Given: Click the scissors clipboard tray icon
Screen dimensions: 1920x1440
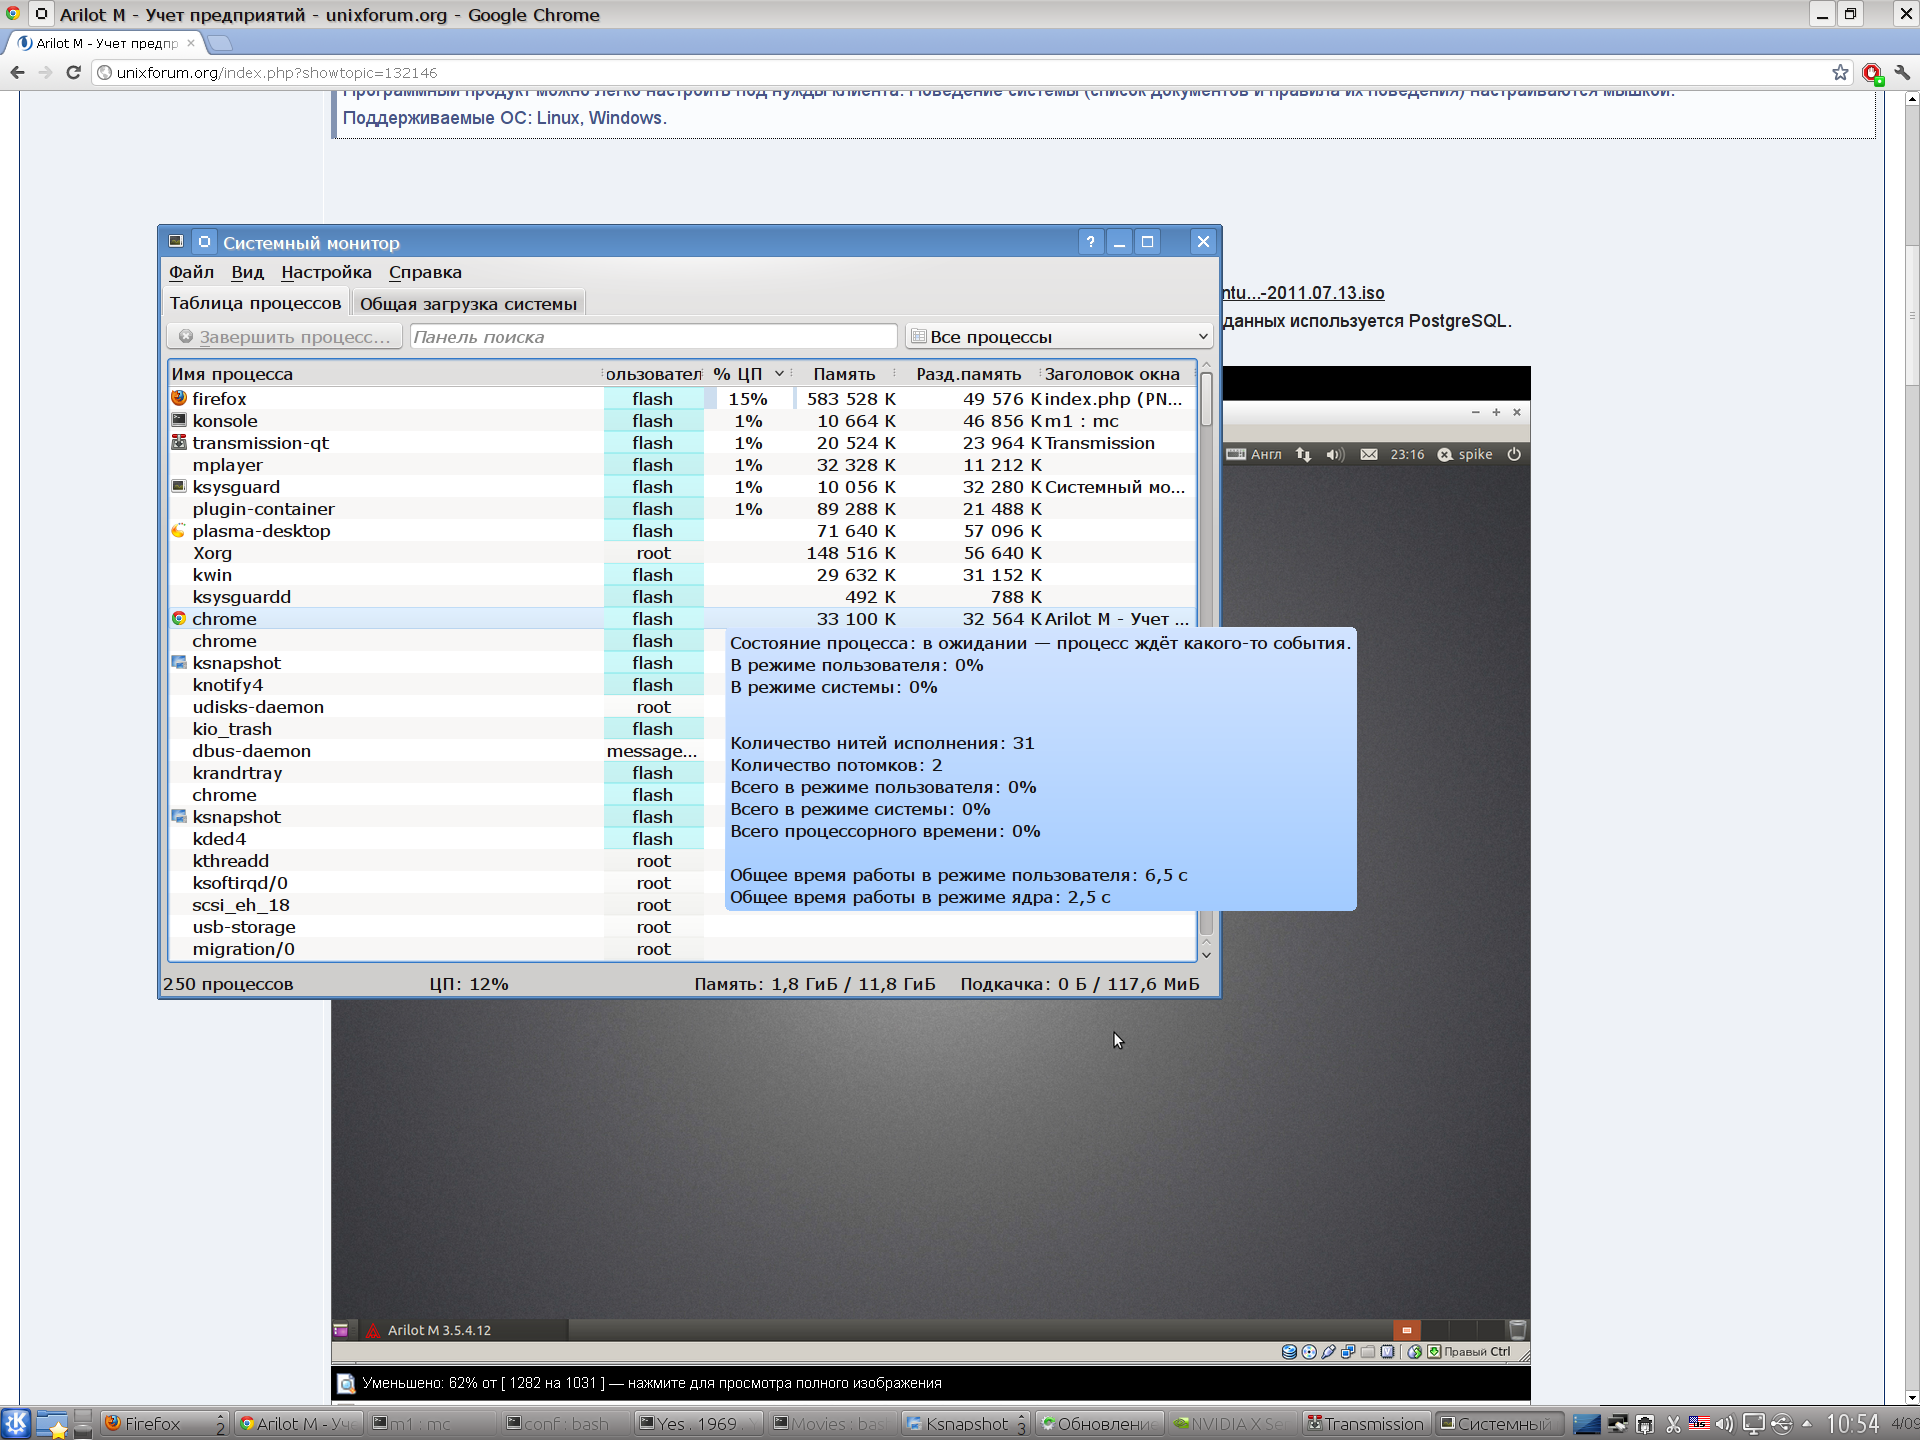Looking at the screenshot, I should [x=1673, y=1424].
